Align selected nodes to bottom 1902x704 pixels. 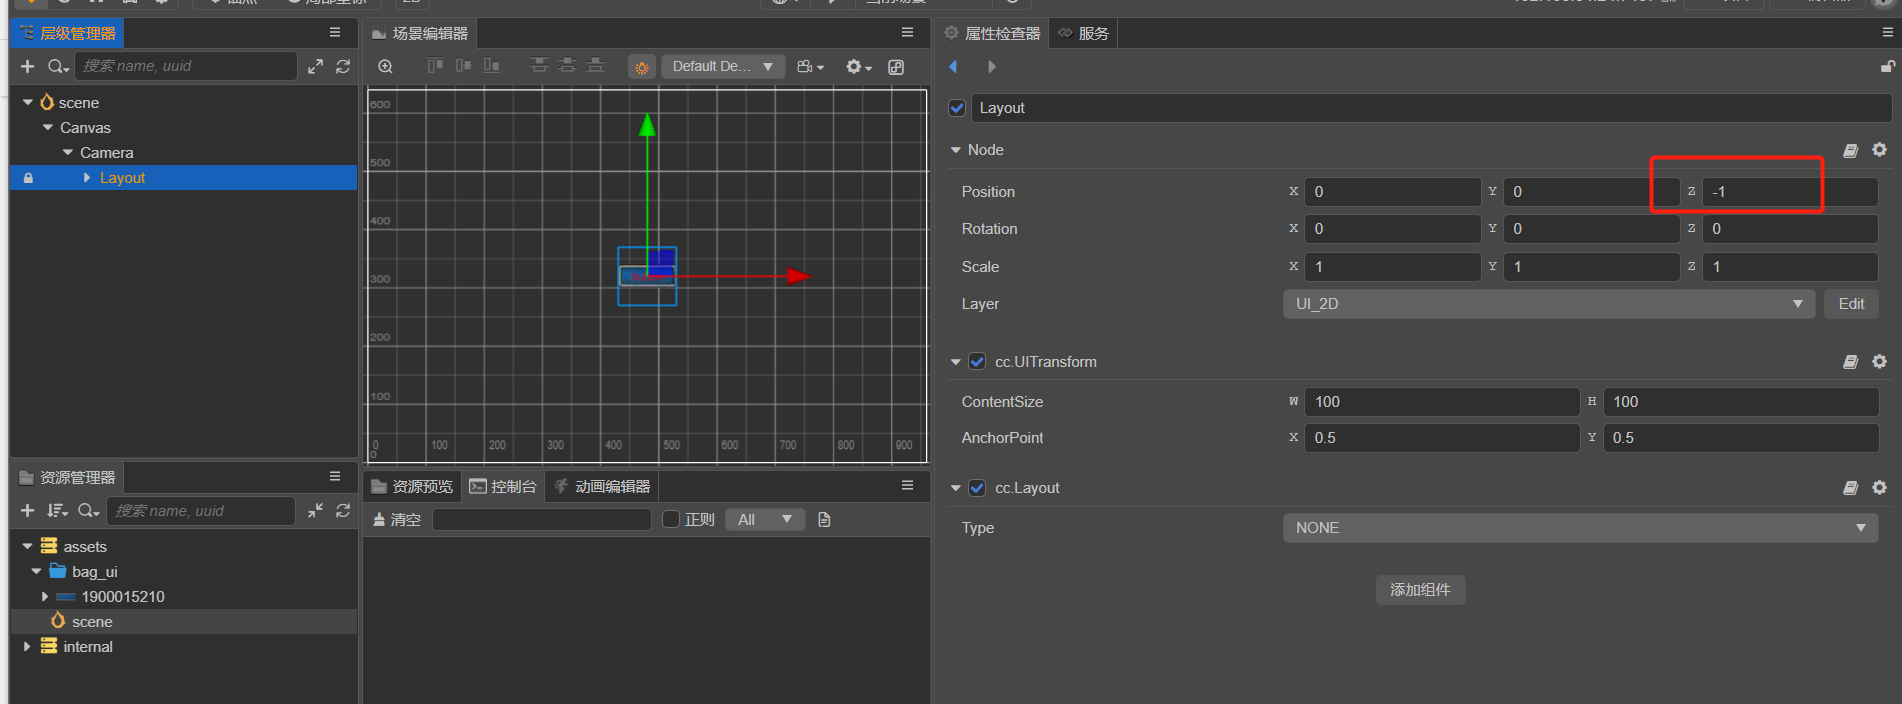tap(491, 66)
